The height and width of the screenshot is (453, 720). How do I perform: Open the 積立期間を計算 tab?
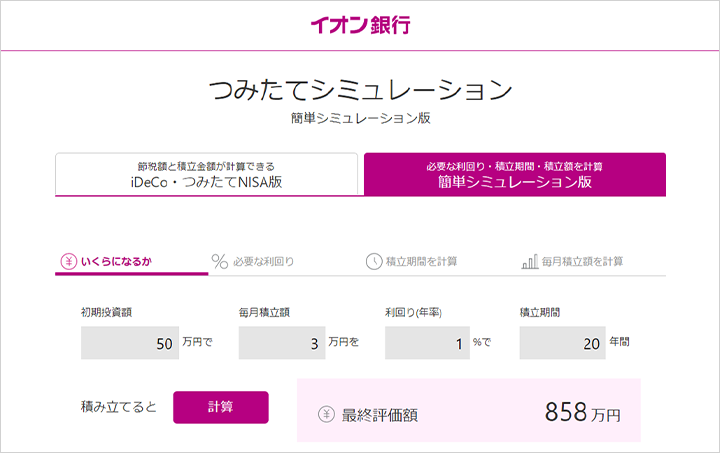click(x=437, y=262)
